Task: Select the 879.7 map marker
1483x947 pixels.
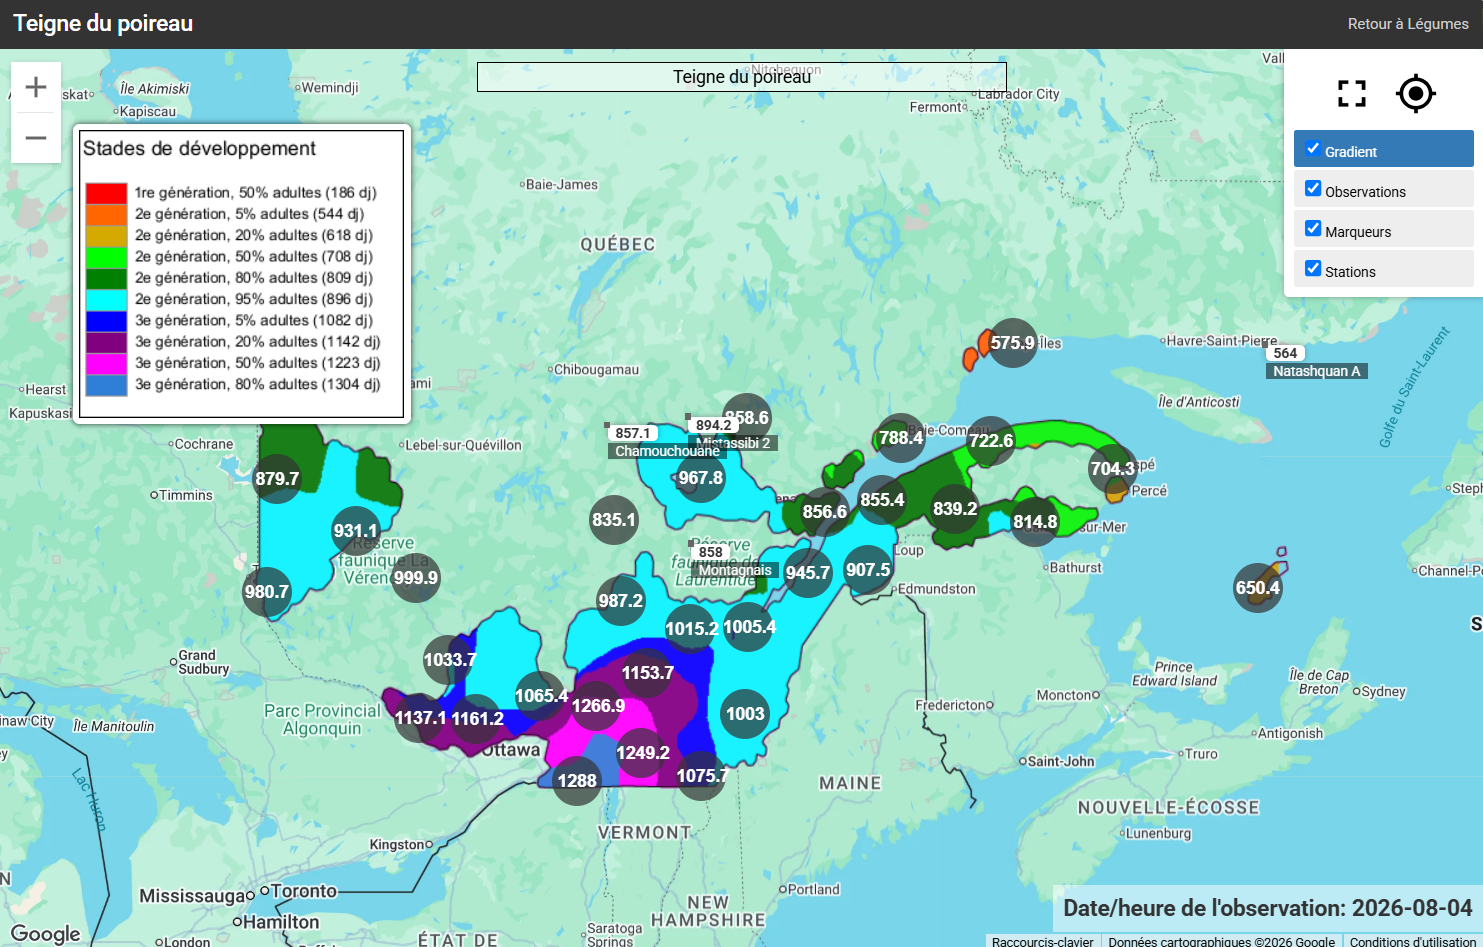Action: pos(277,479)
